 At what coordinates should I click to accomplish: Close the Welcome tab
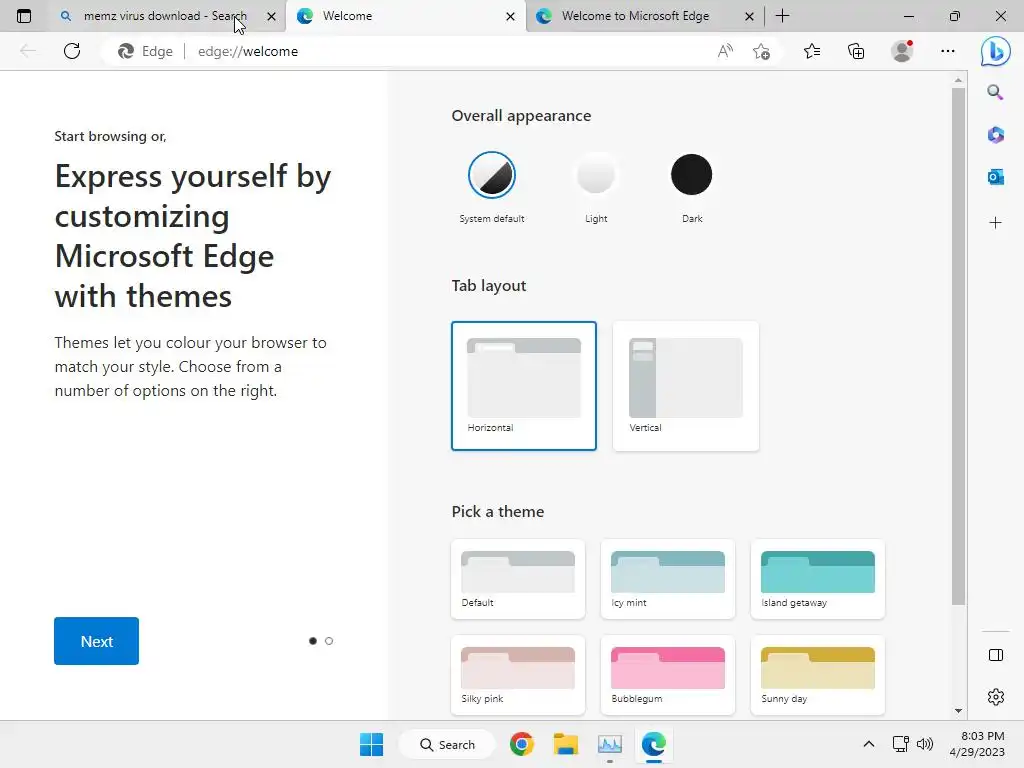(x=511, y=16)
